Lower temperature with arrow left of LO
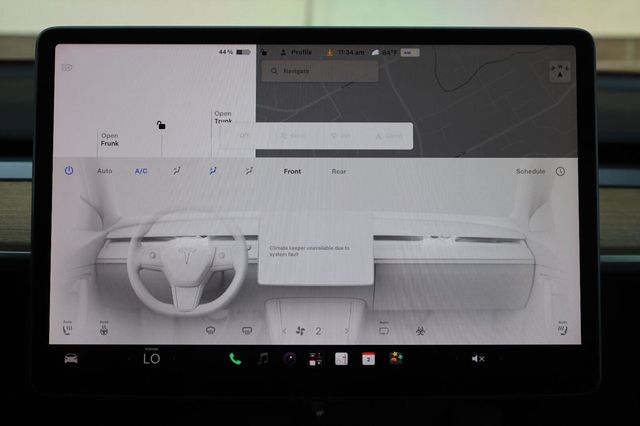The height and width of the screenshot is (426, 640). point(130,359)
